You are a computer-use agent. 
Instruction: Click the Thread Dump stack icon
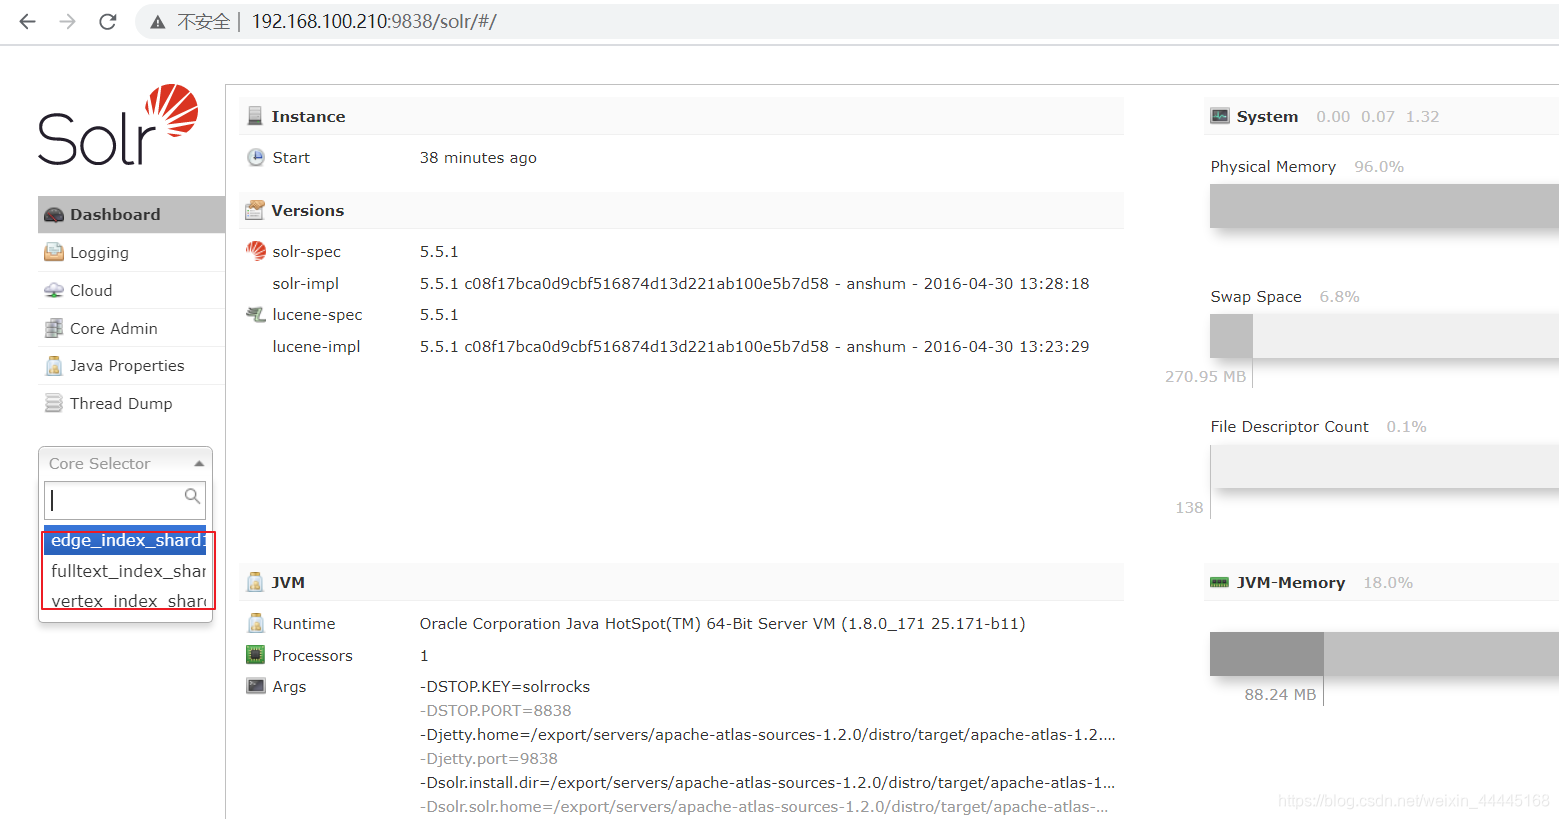coord(54,403)
